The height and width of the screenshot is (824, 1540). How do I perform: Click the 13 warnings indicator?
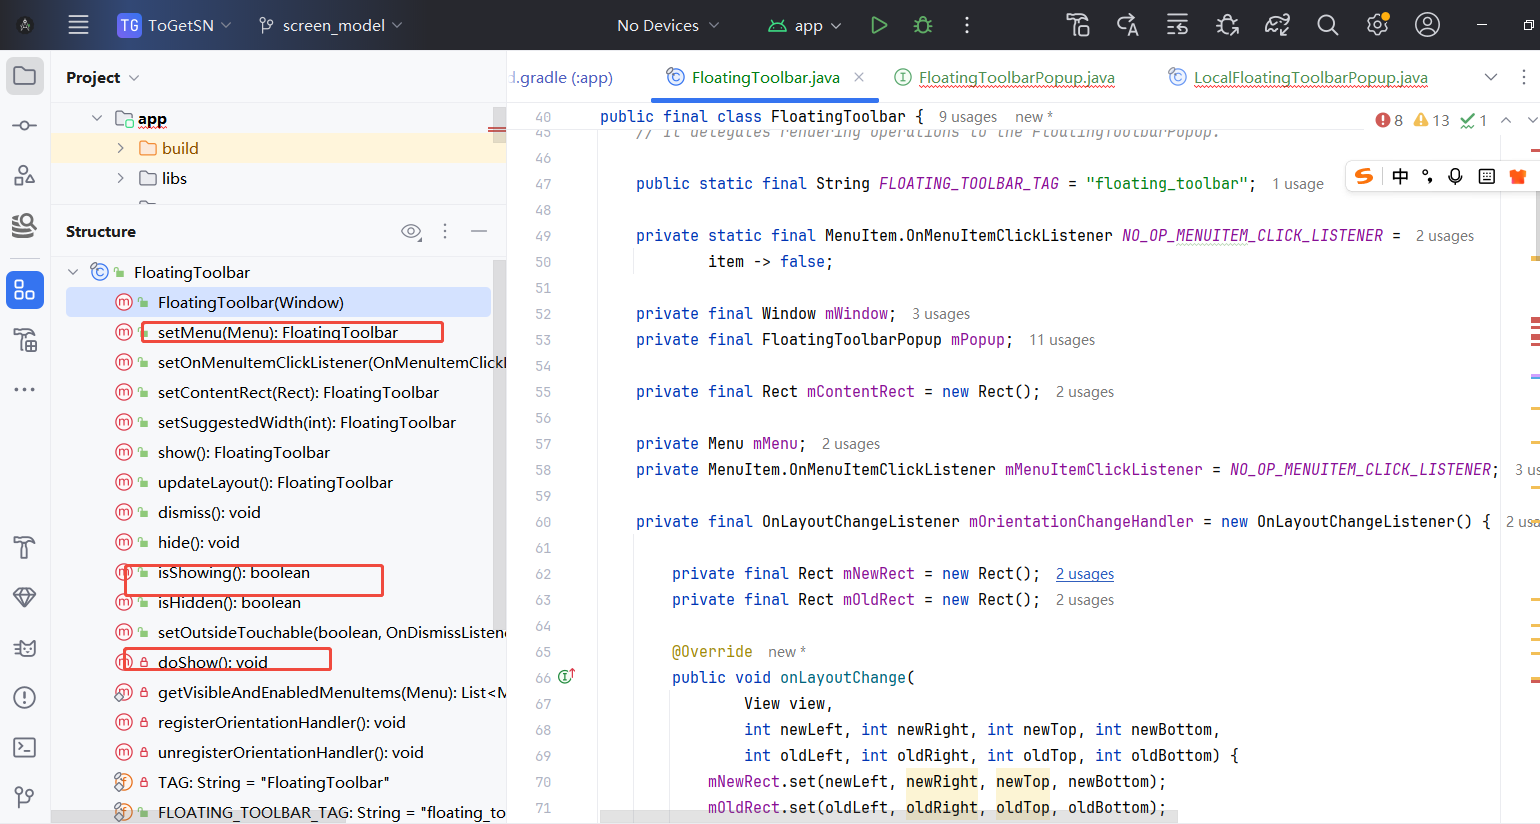1432,120
